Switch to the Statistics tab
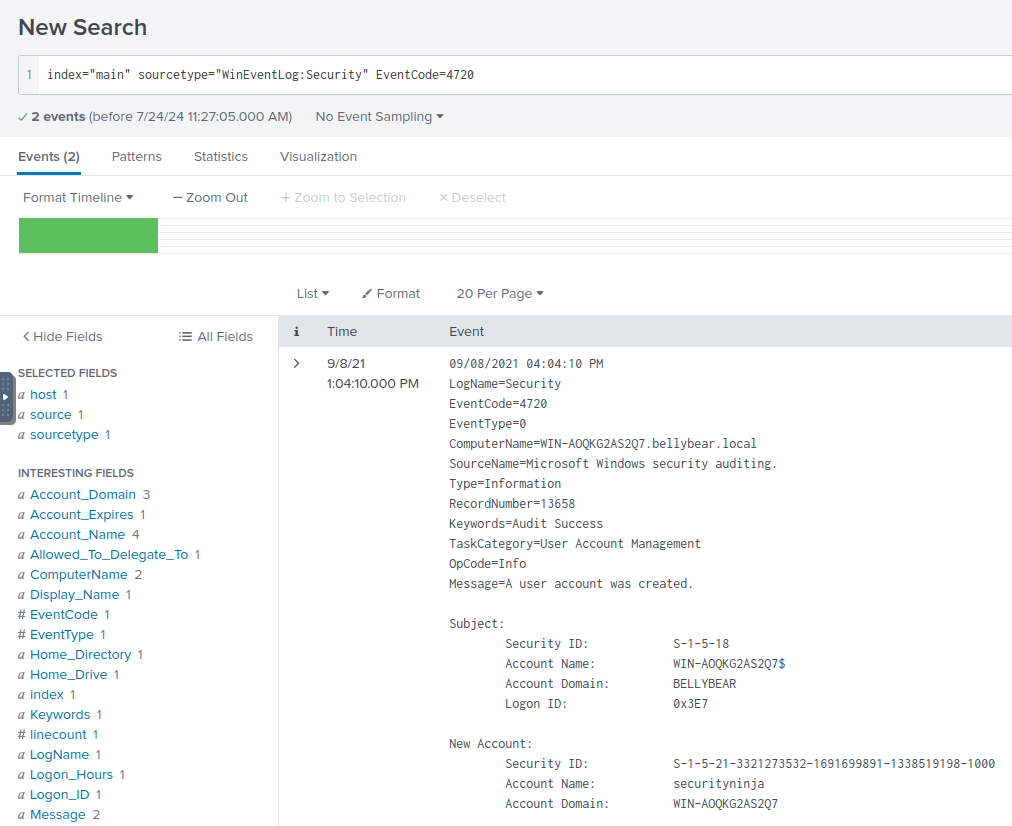 pos(221,157)
